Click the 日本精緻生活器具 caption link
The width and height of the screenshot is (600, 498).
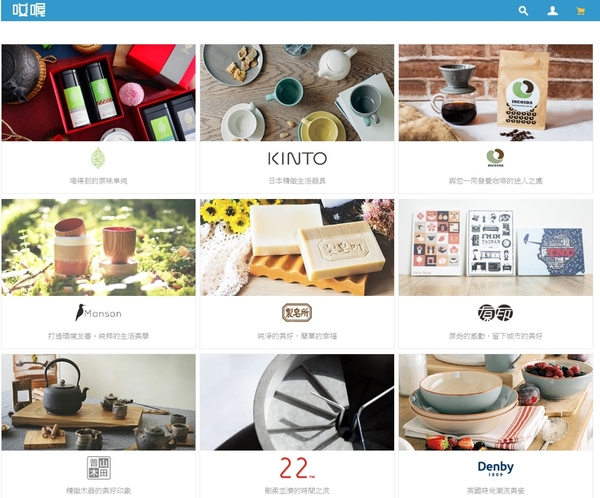click(x=297, y=181)
